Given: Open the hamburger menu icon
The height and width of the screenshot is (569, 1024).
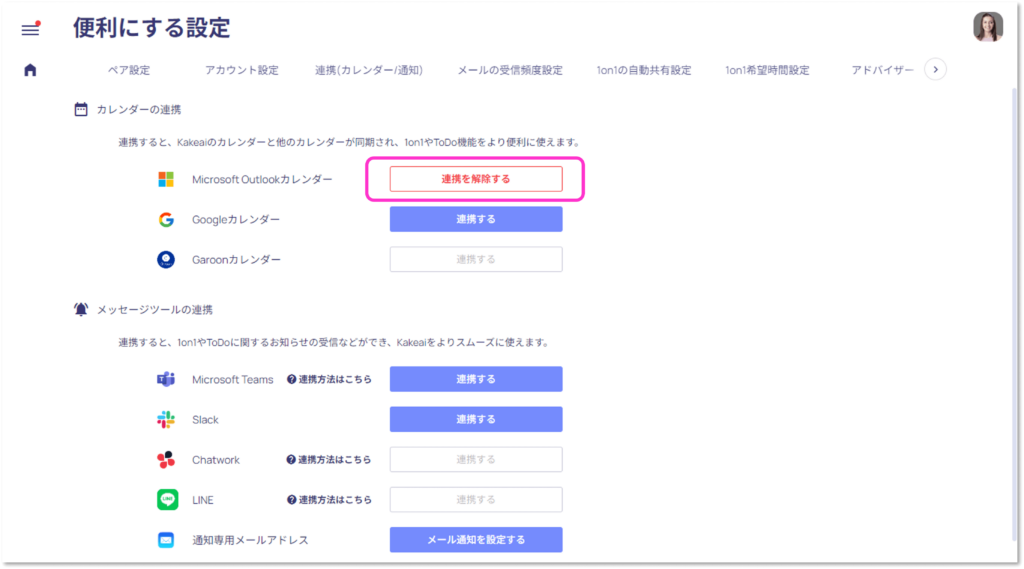Looking at the screenshot, I should tap(31, 29).
